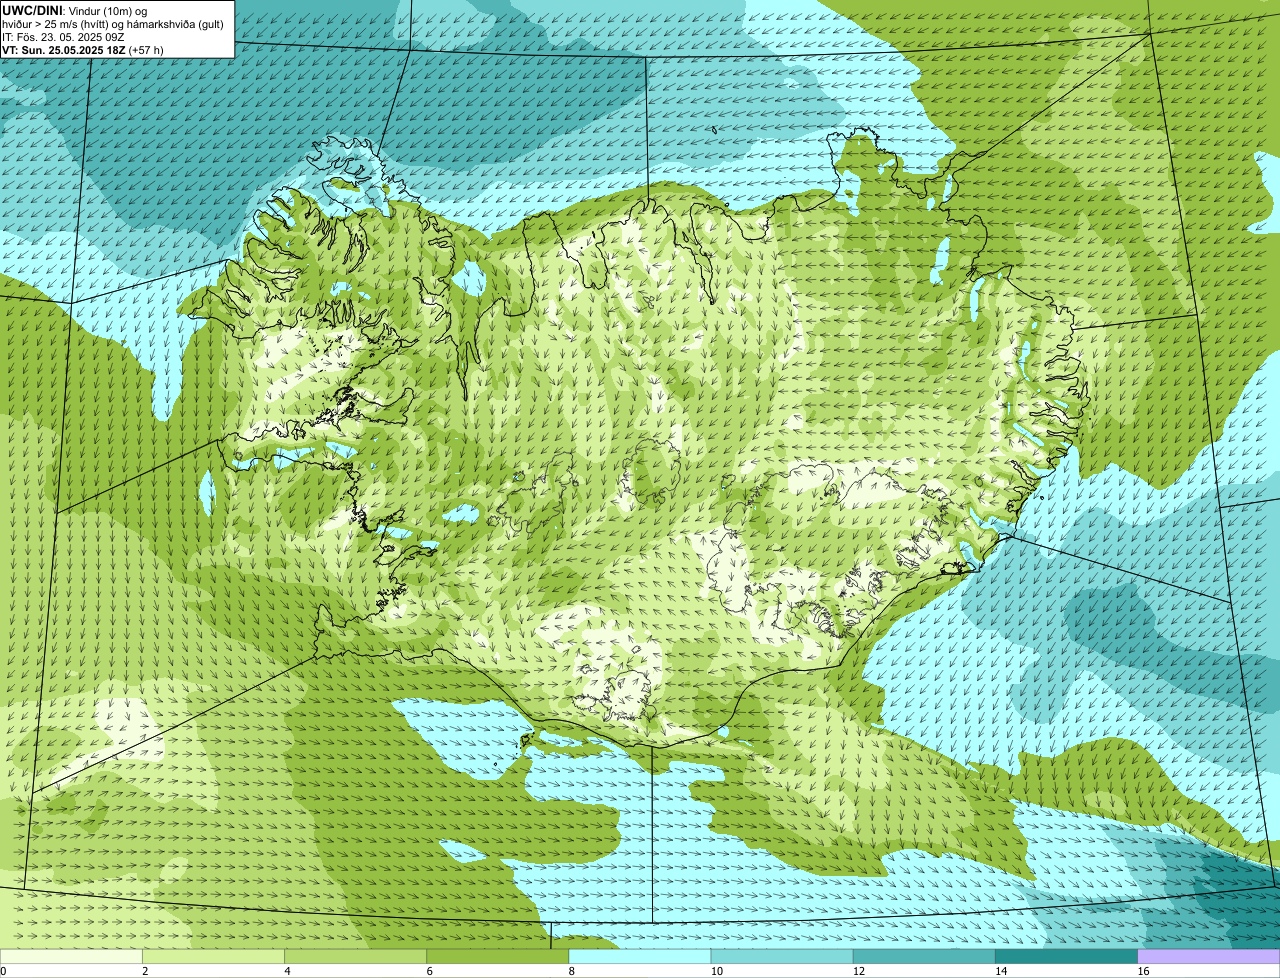Viewport: 1280px width, 978px height.
Task: Click the legend swatch between 2 and 4
Action: pyautogui.click(x=213, y=957)
